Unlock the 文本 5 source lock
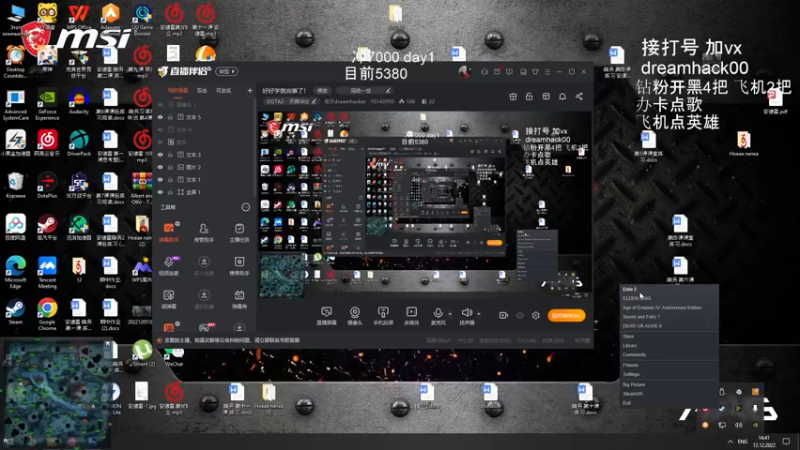The width and height of the screenshot is (800, 450). tap(170, 117)
